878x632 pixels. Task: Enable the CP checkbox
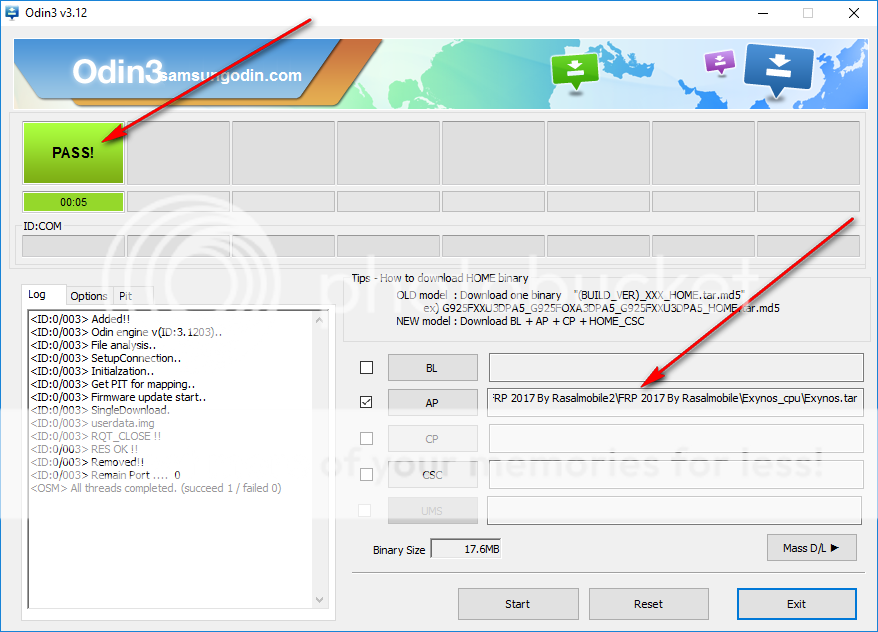[x=366, y=438]
